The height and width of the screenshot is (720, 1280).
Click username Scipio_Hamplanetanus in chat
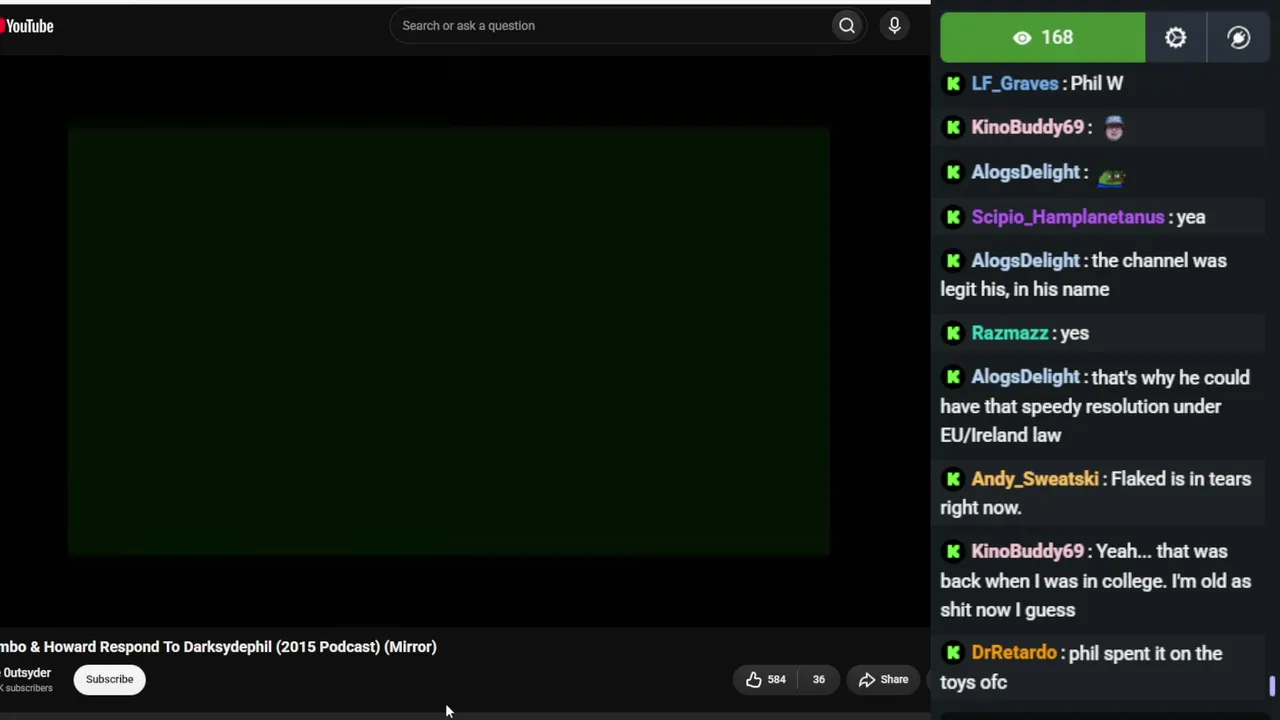coord(1067,217)
